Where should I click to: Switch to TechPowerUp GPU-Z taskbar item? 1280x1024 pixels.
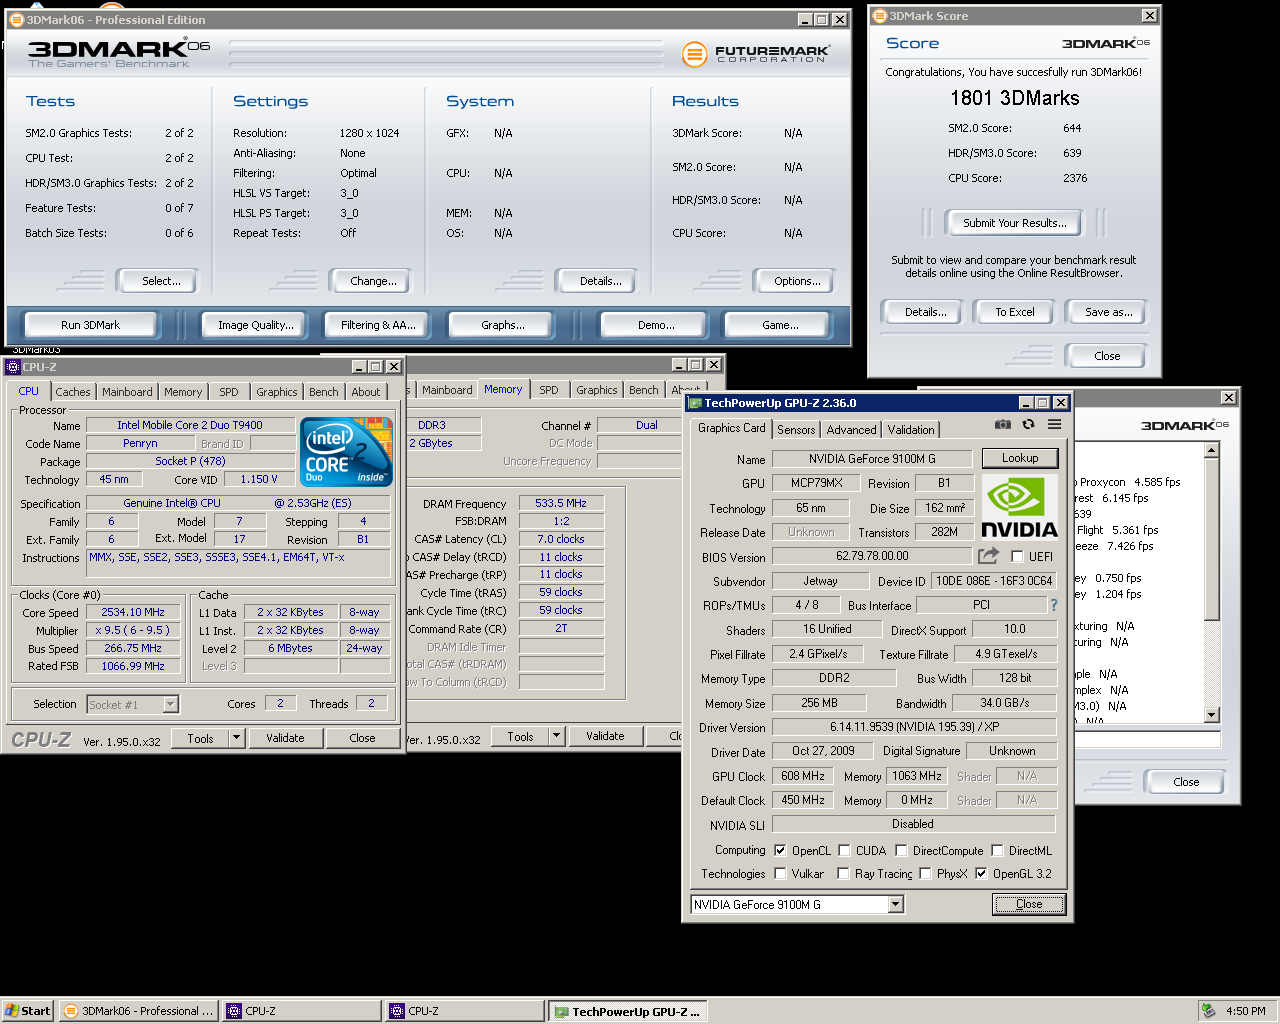pyautogui.click(x=627, y=1011)
